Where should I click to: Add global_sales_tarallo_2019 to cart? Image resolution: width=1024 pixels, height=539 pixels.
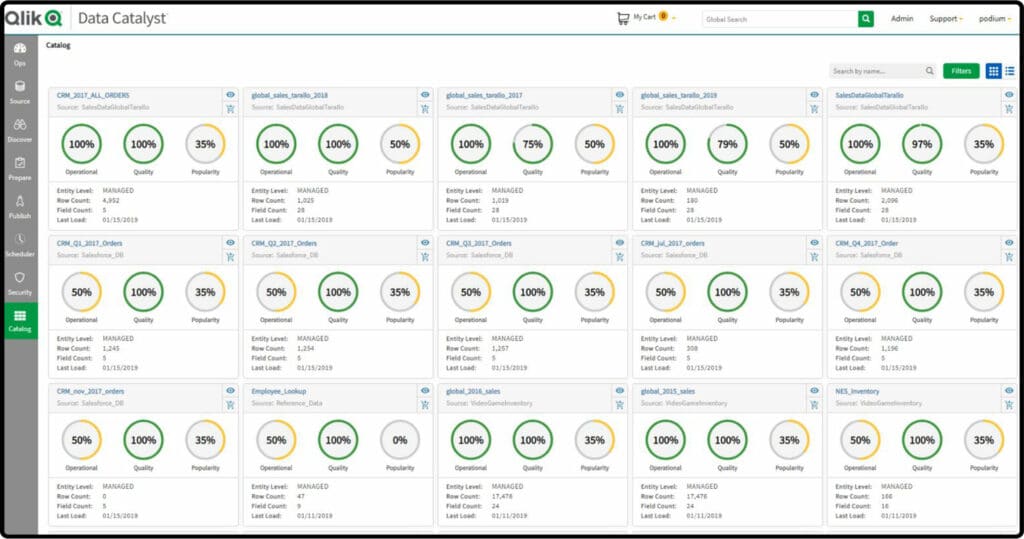pos(814,109)
